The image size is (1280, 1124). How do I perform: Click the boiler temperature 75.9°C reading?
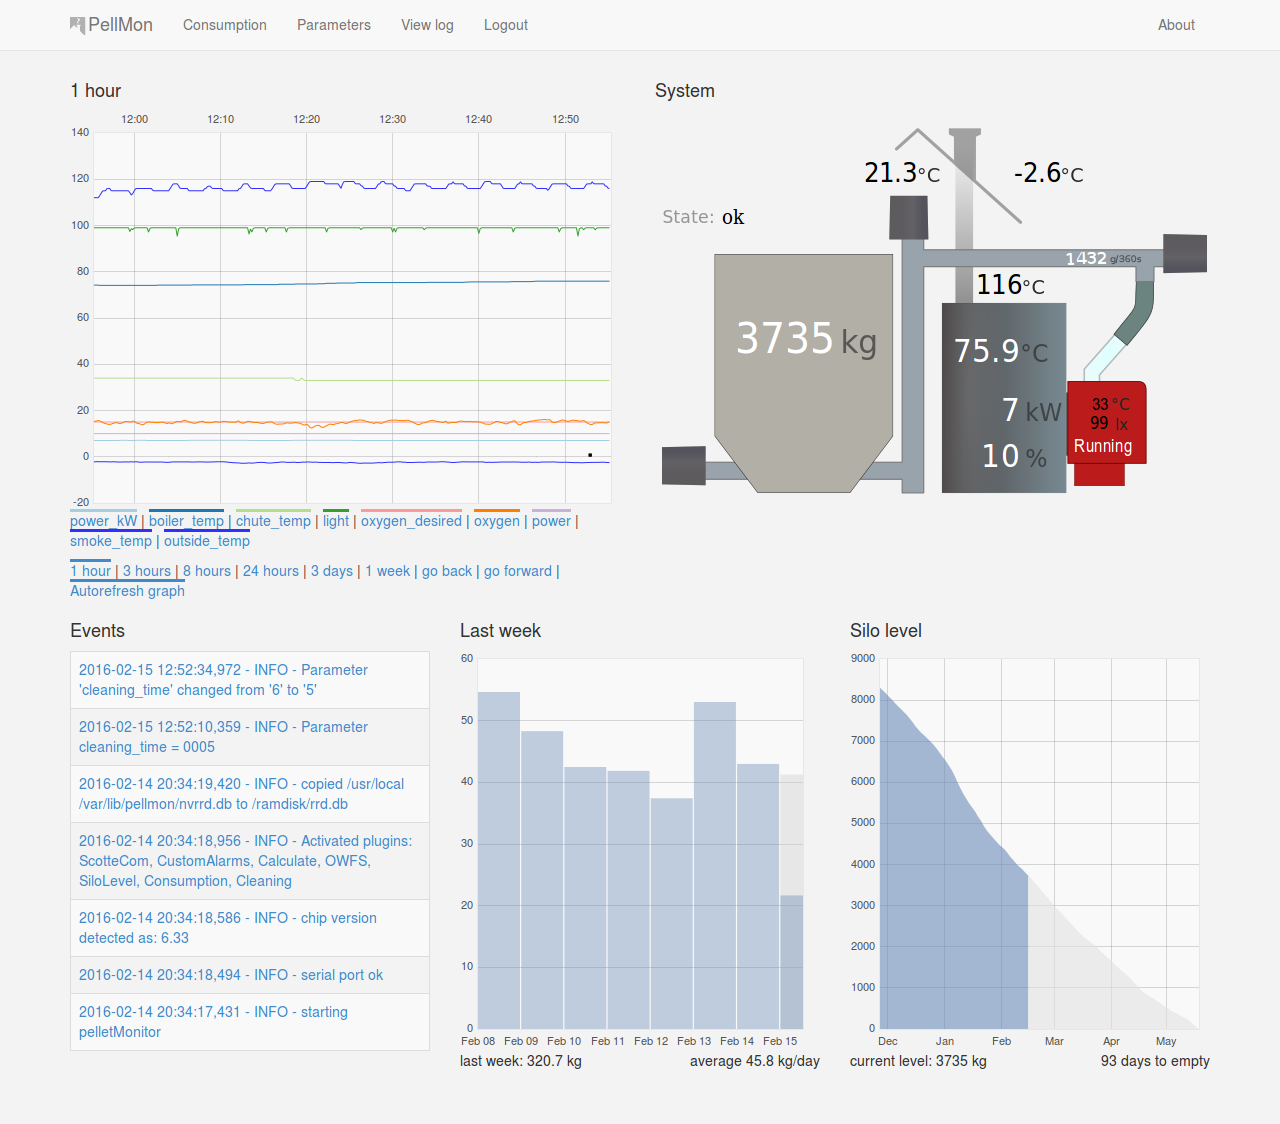1000,352
